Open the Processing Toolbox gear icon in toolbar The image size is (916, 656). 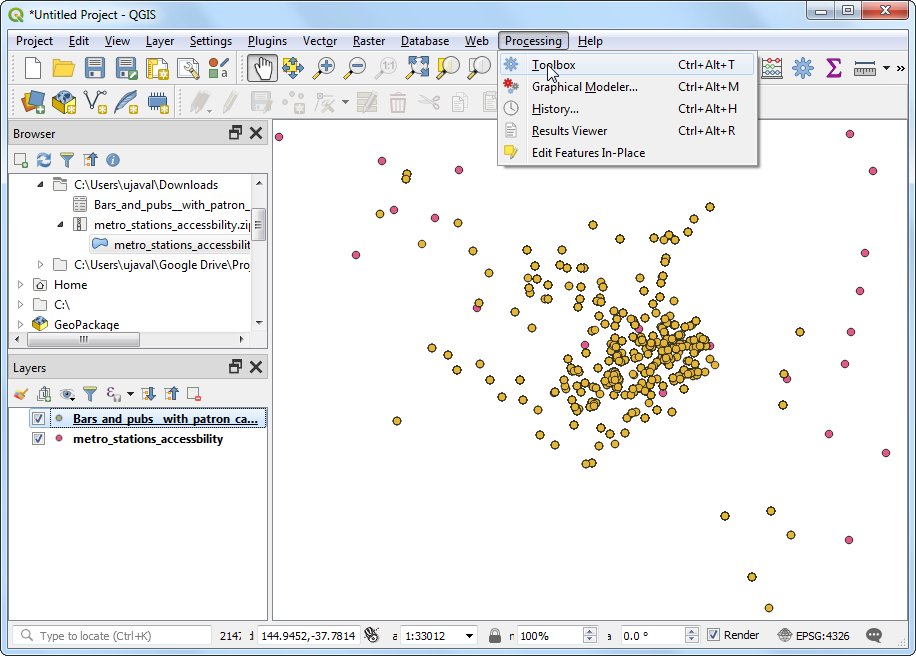pos(802,68)
